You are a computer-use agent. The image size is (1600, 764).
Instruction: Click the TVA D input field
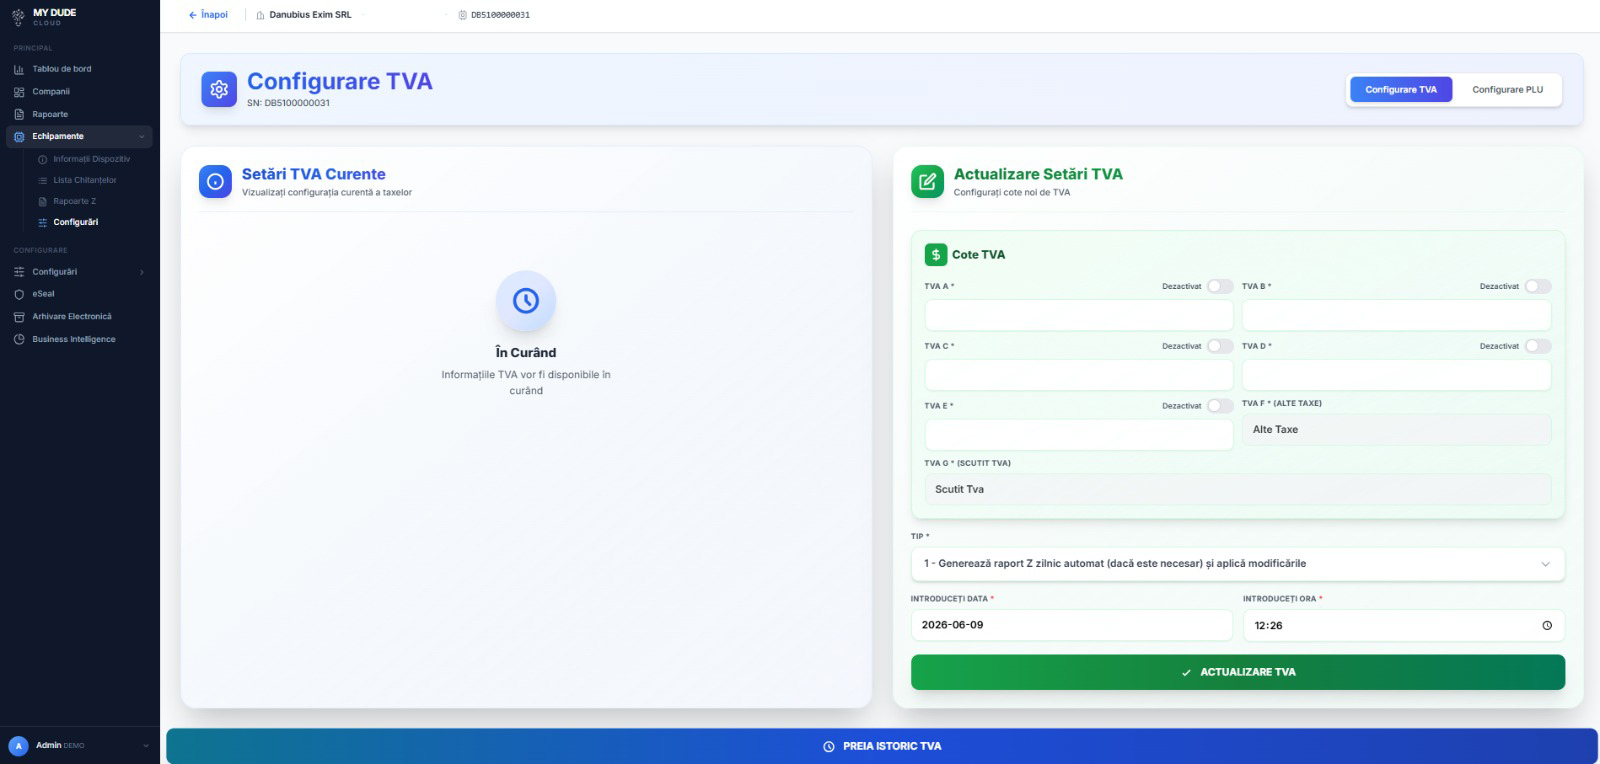(1397, 375)
